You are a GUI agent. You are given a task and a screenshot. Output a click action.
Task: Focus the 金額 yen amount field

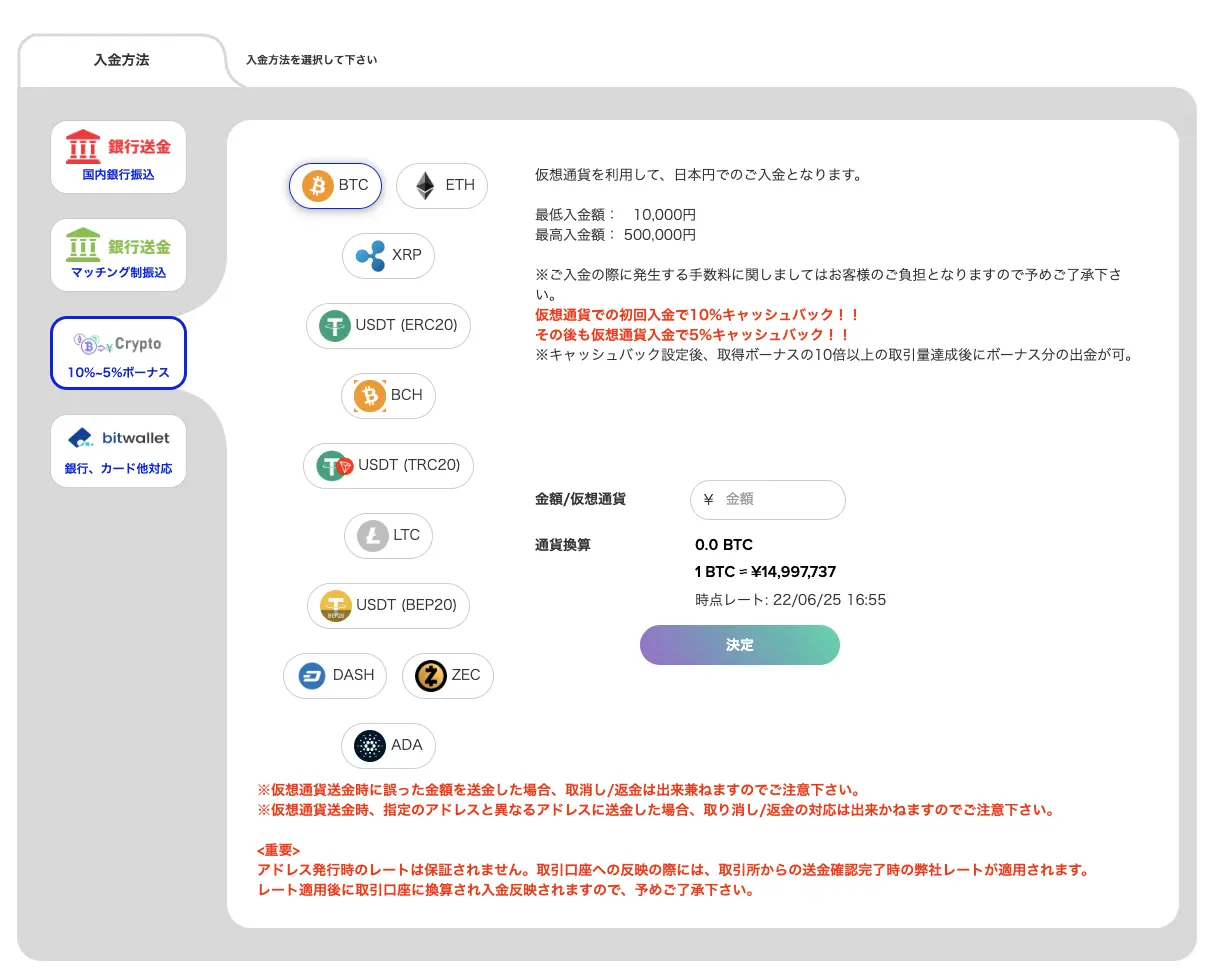(768, 500)
